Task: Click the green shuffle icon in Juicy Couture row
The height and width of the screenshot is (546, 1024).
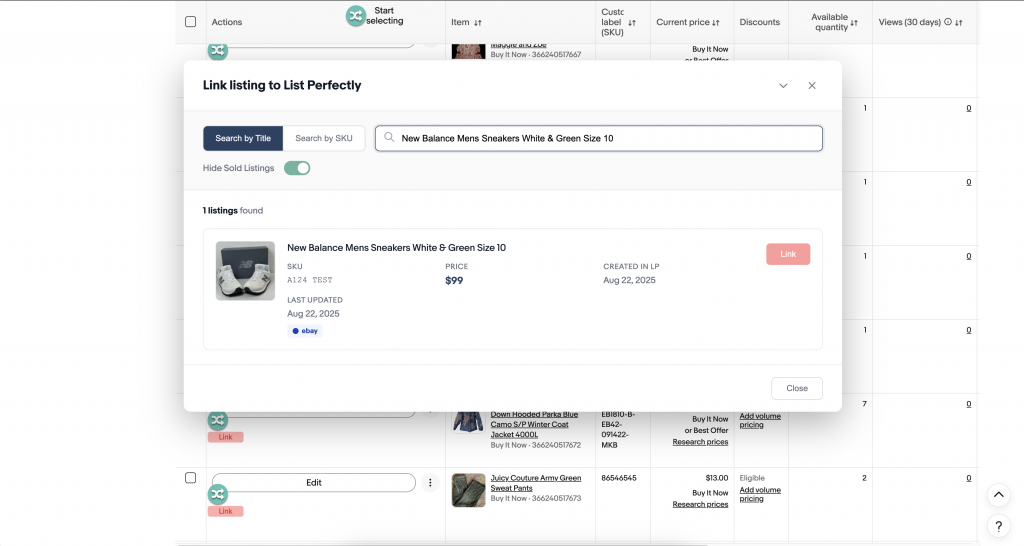Action: tap(218, 494)
